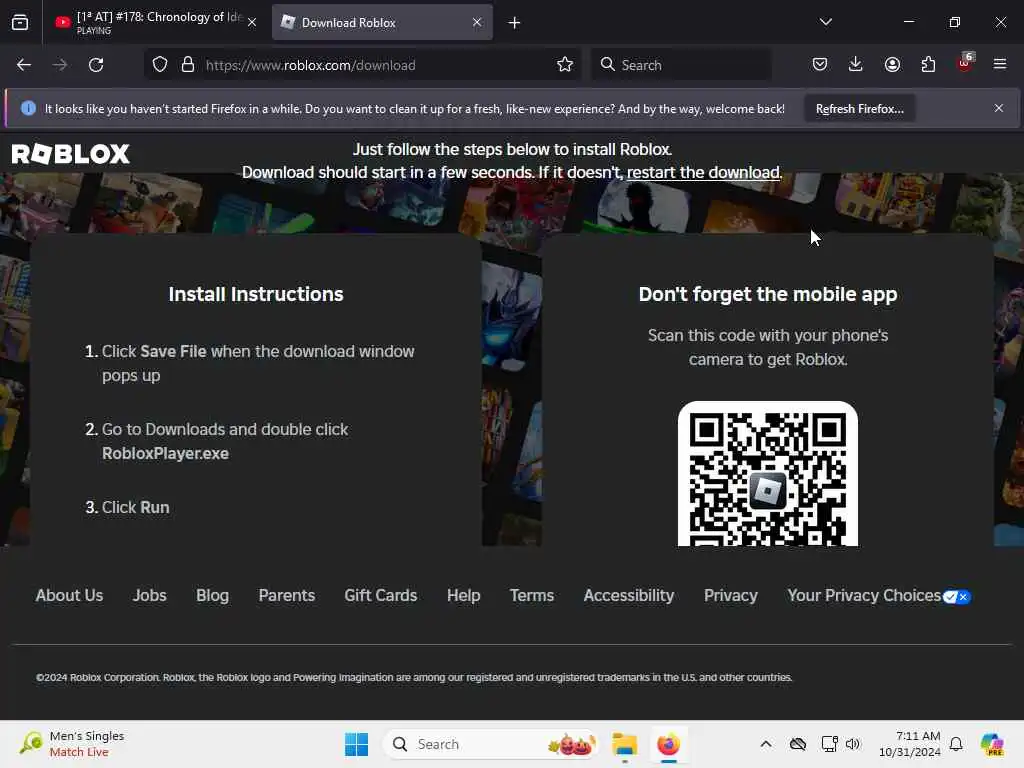
Task: Open the Gift Cards footer link
Action: [381, 596]
